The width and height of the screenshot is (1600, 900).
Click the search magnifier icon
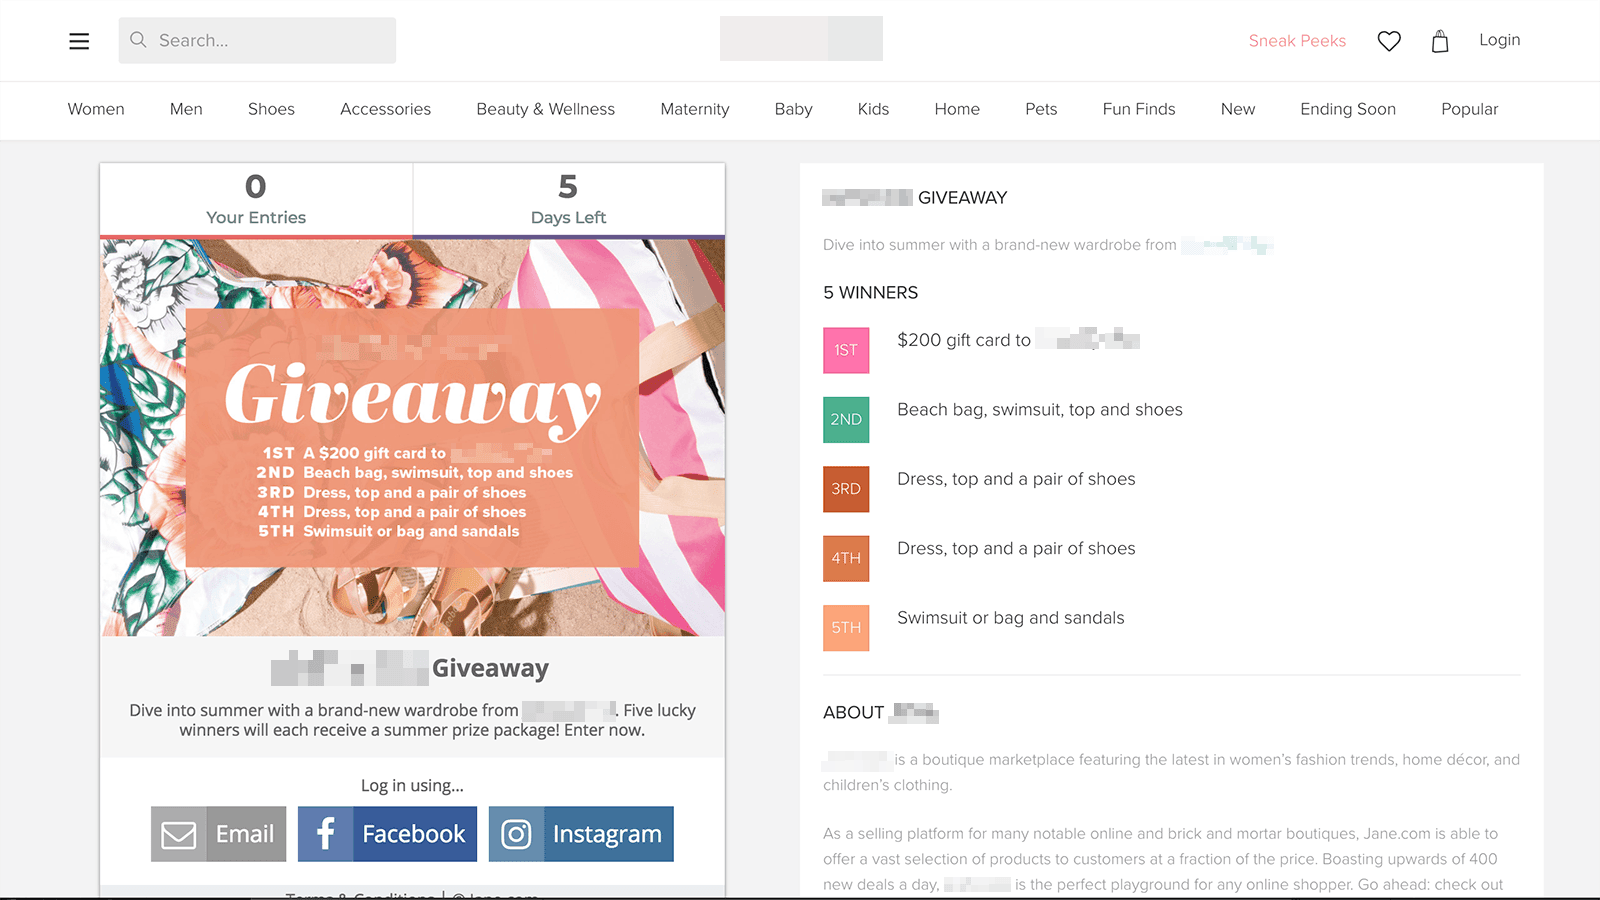point(138,40)
